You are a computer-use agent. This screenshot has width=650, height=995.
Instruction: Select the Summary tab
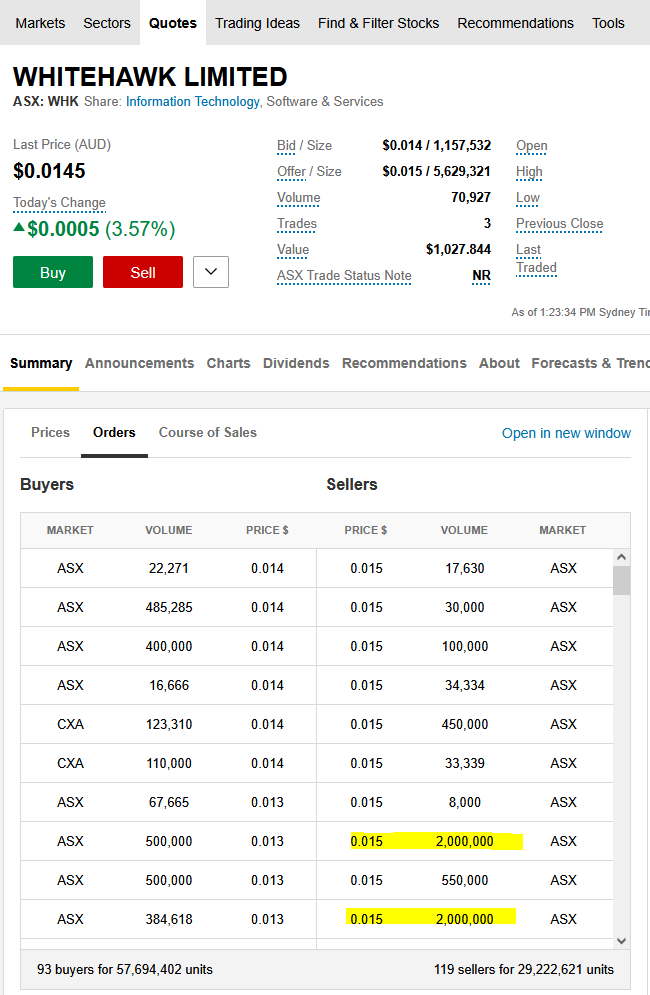click(x=41, y=364)
